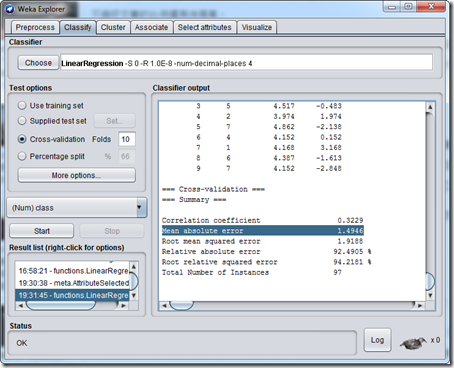Screen dimensions: 454x368
Task: Click the Weka bird icon in status area
Action: click(413, 342)
